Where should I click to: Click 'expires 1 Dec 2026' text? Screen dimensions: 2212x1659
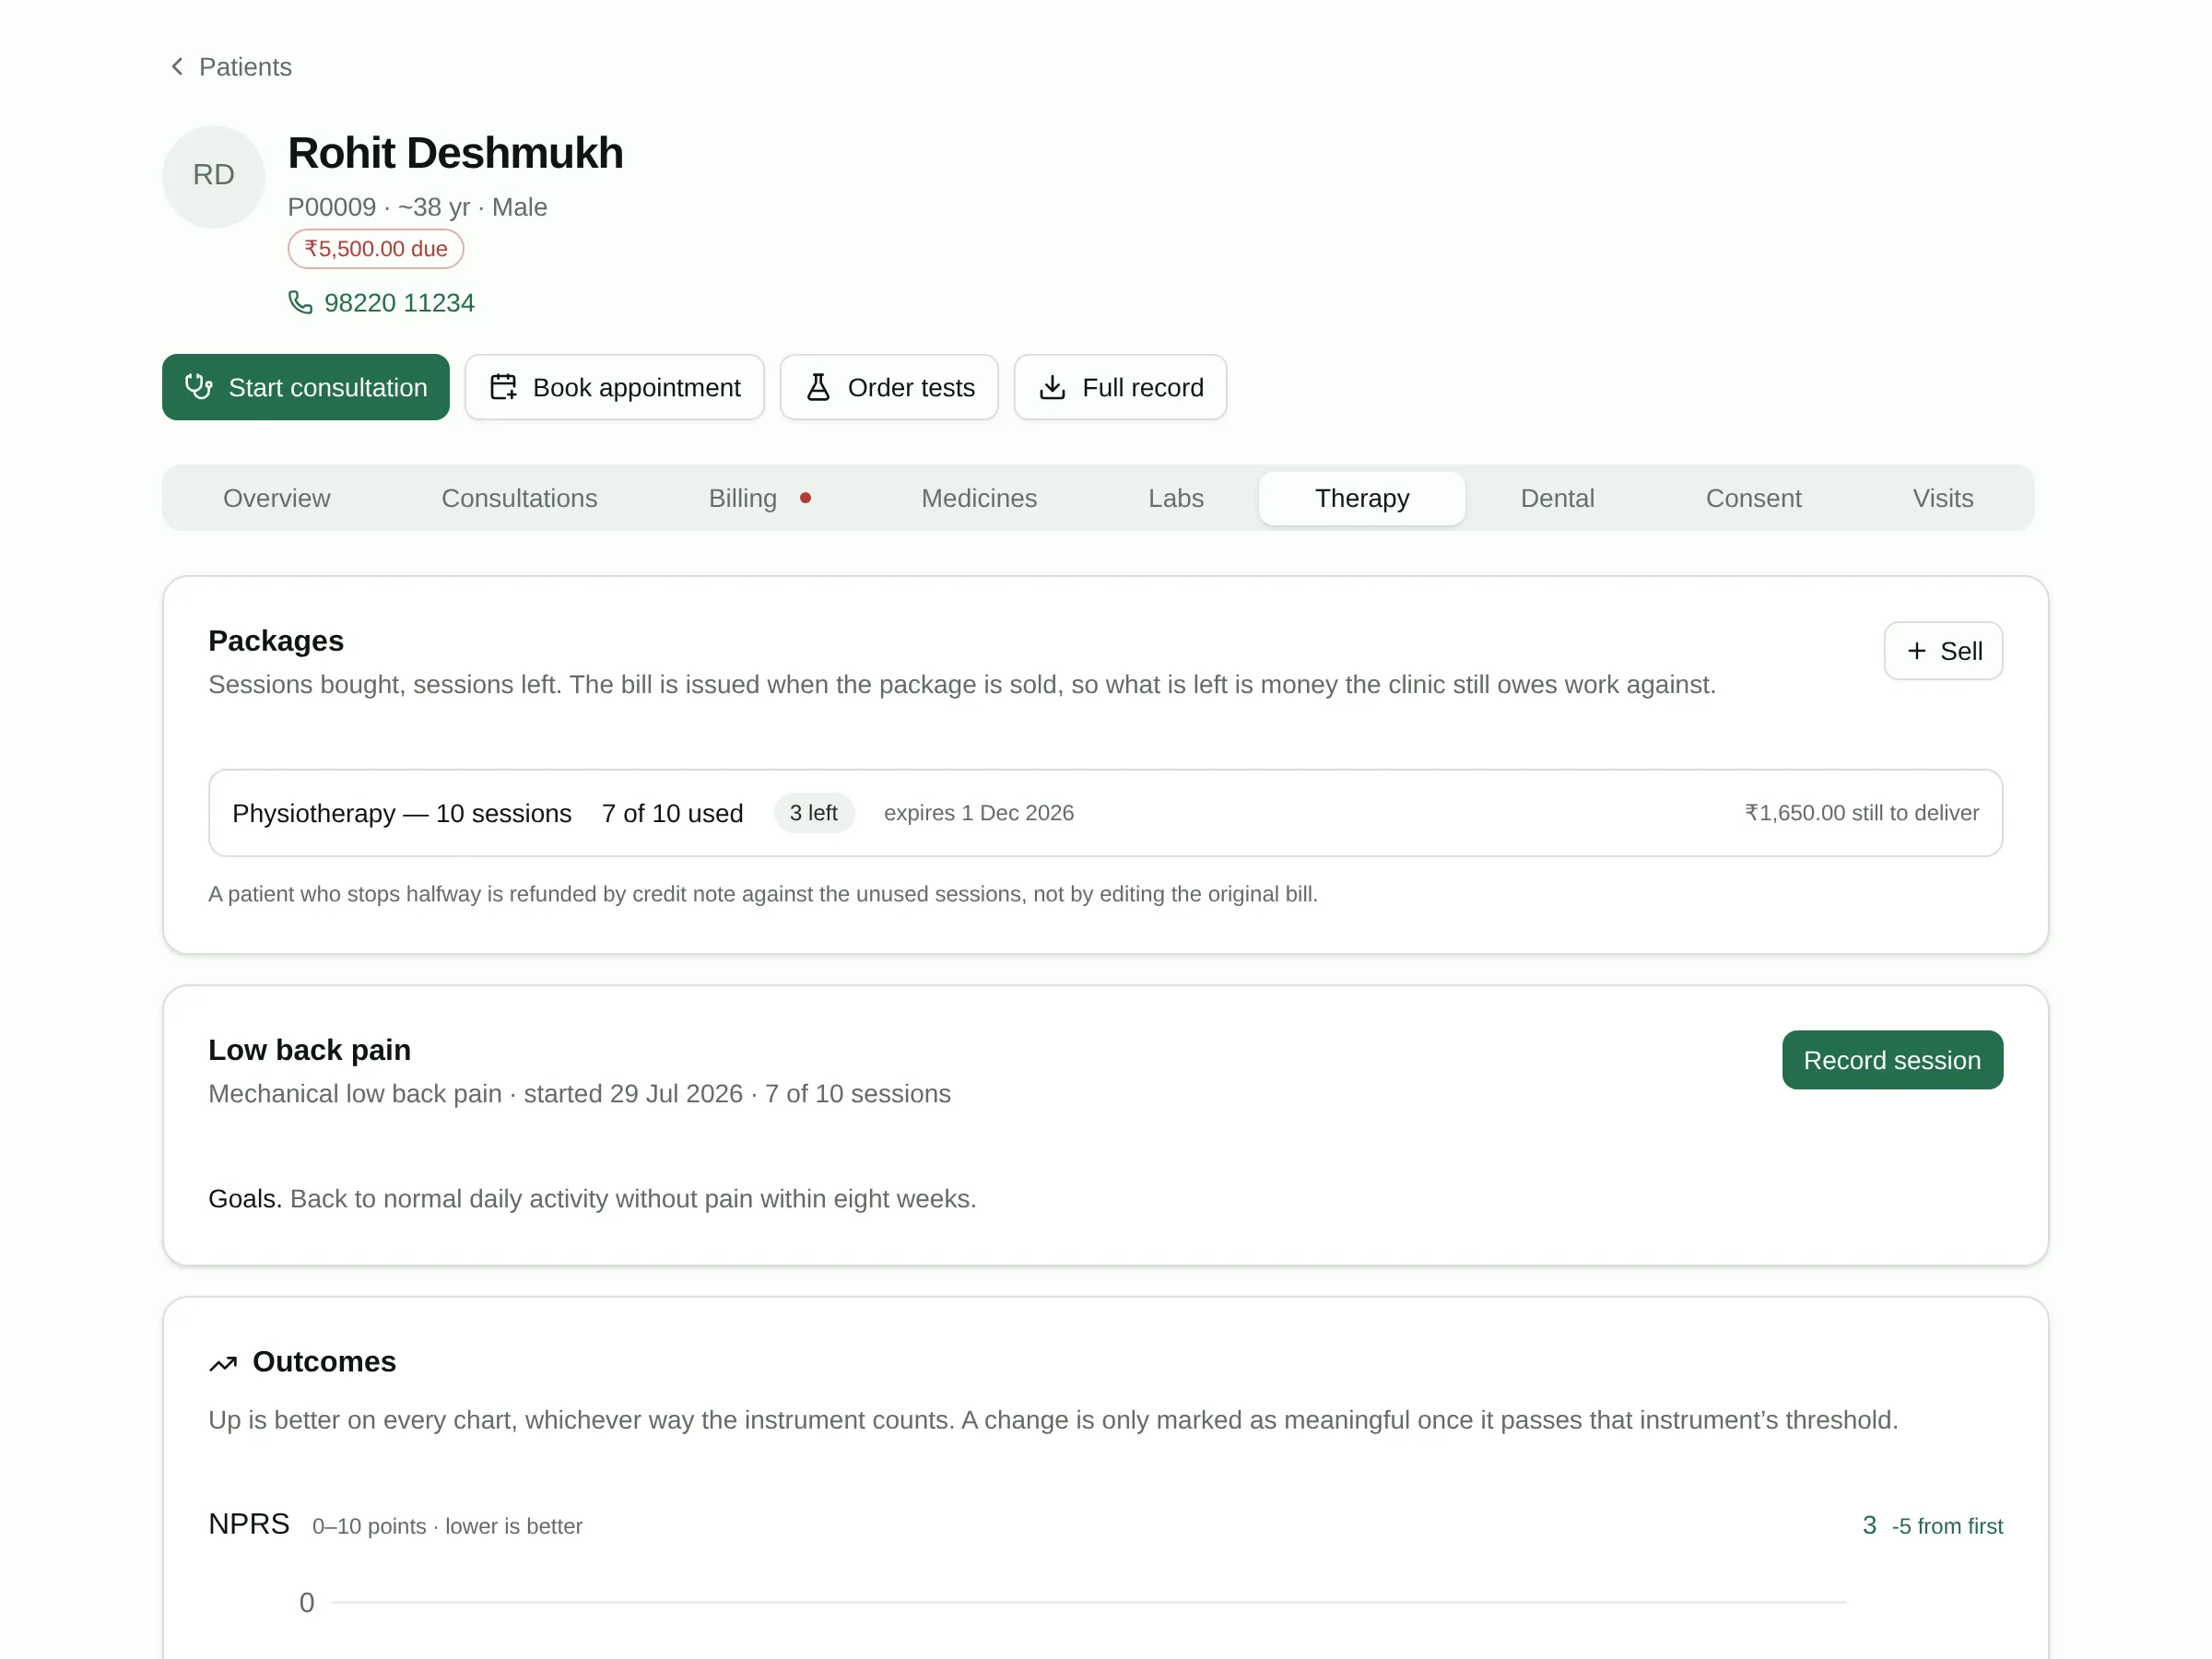coord(978,813)
